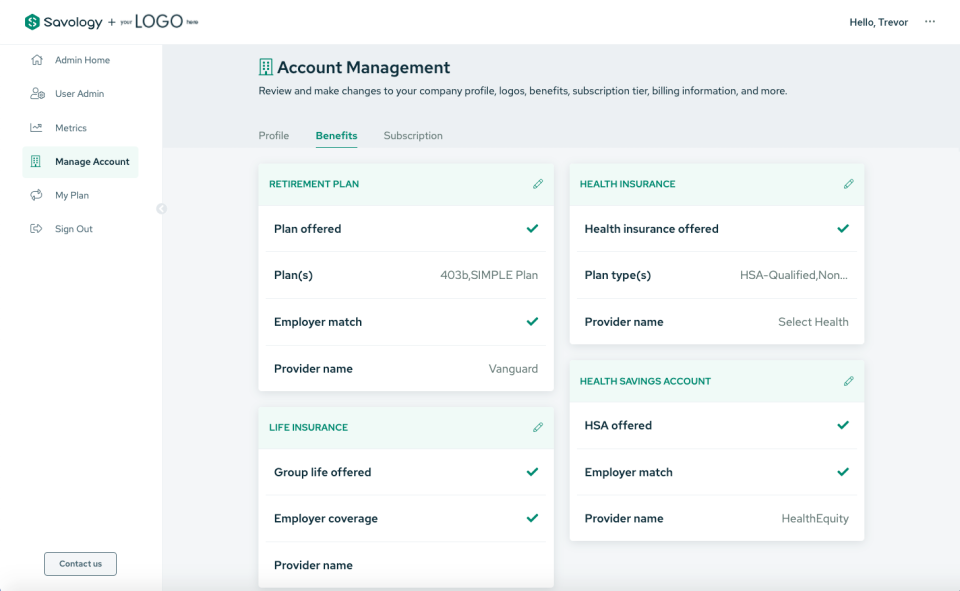This screenshot has width=960, height=591.
Task: Edit the Retirement Plan with the pencil icon
Action: point(538,184)
